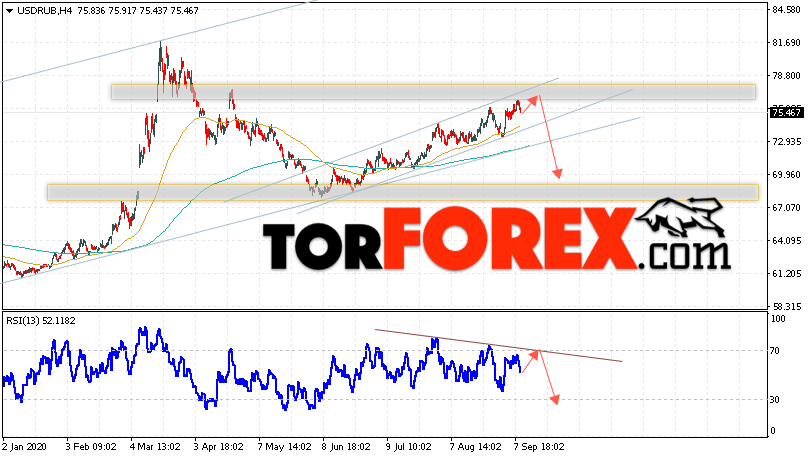Viewport: 808px width, 458px height.
Task: Select the OHLC values 75.836 75.917 75.437 75.467
Action: point(138,11)
